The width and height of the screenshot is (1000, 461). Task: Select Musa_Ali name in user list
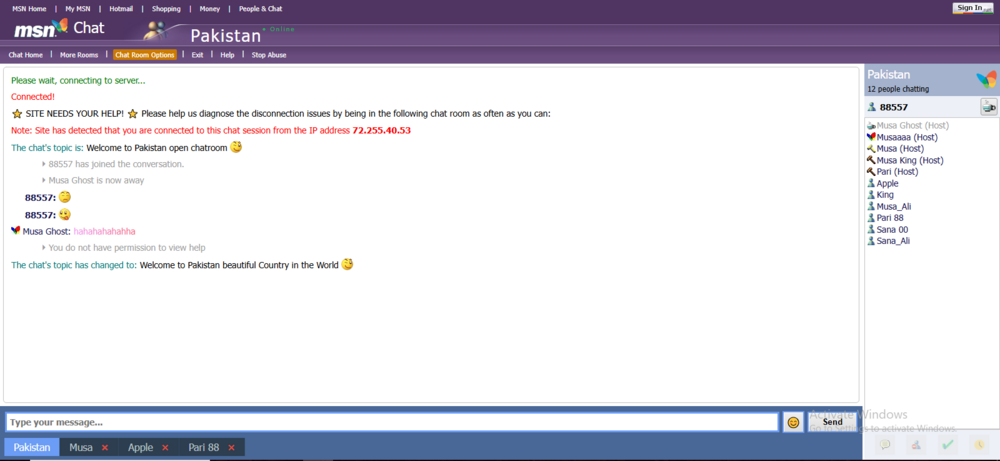click(894, 206)
